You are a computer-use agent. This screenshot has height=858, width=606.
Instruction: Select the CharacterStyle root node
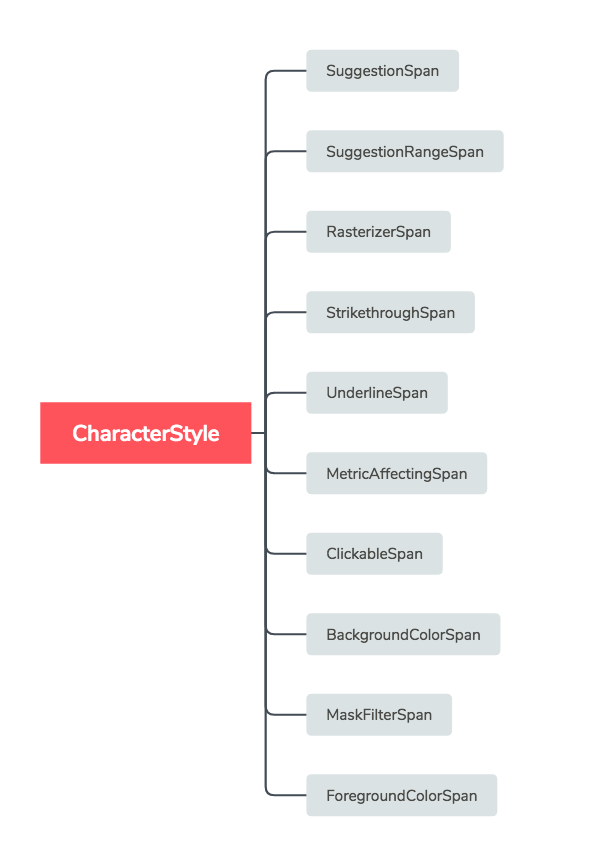coord(145,433)
